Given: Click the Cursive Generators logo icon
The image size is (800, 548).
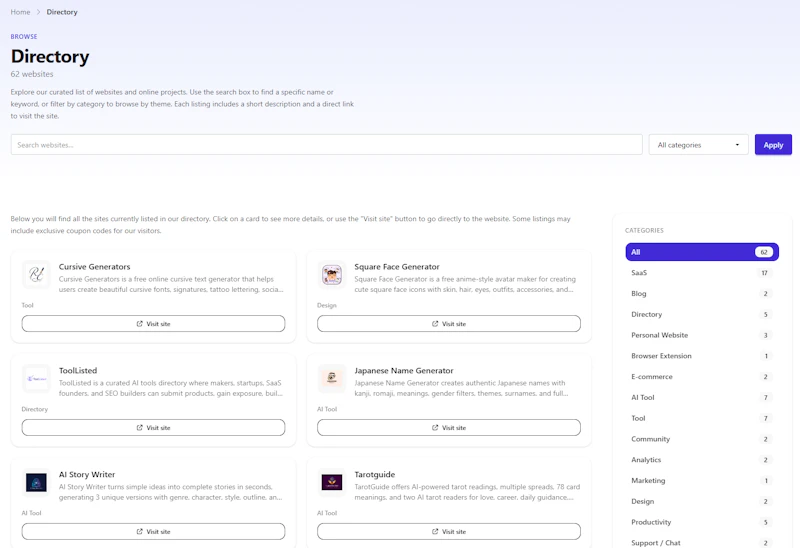Looking at the screenshot, I should click(36, 275).
